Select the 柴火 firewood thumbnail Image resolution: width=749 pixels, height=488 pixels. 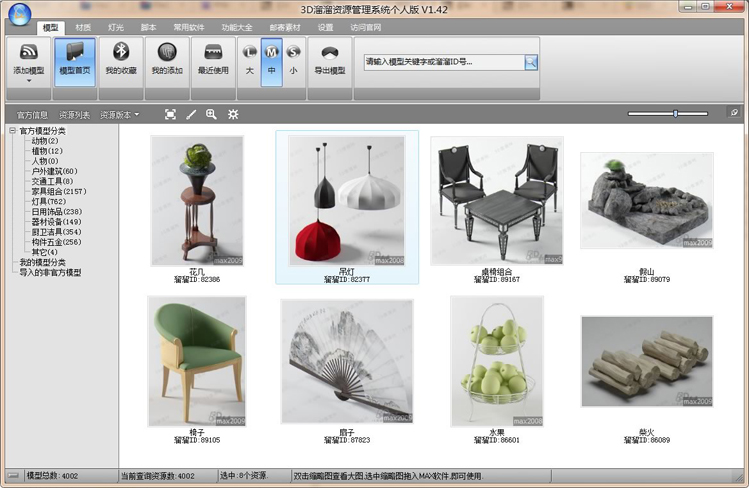(x=647, y=361)
